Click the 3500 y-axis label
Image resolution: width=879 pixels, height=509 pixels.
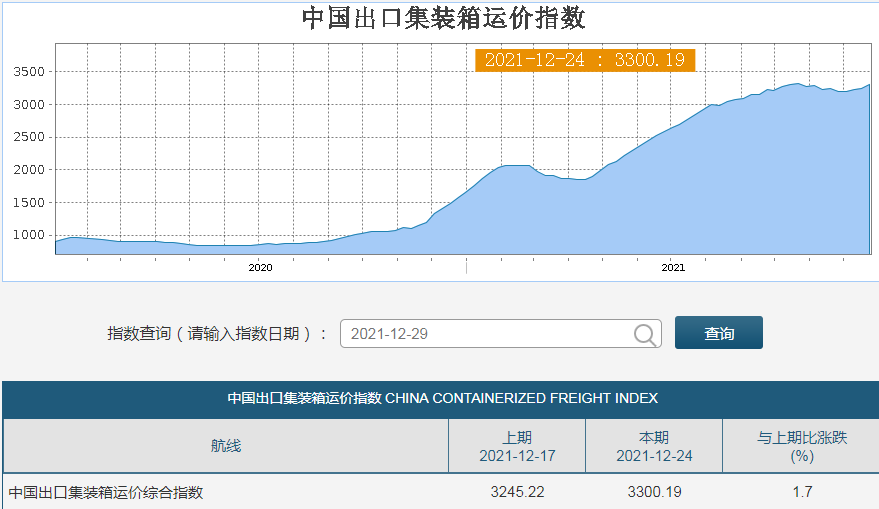[29, 72]
